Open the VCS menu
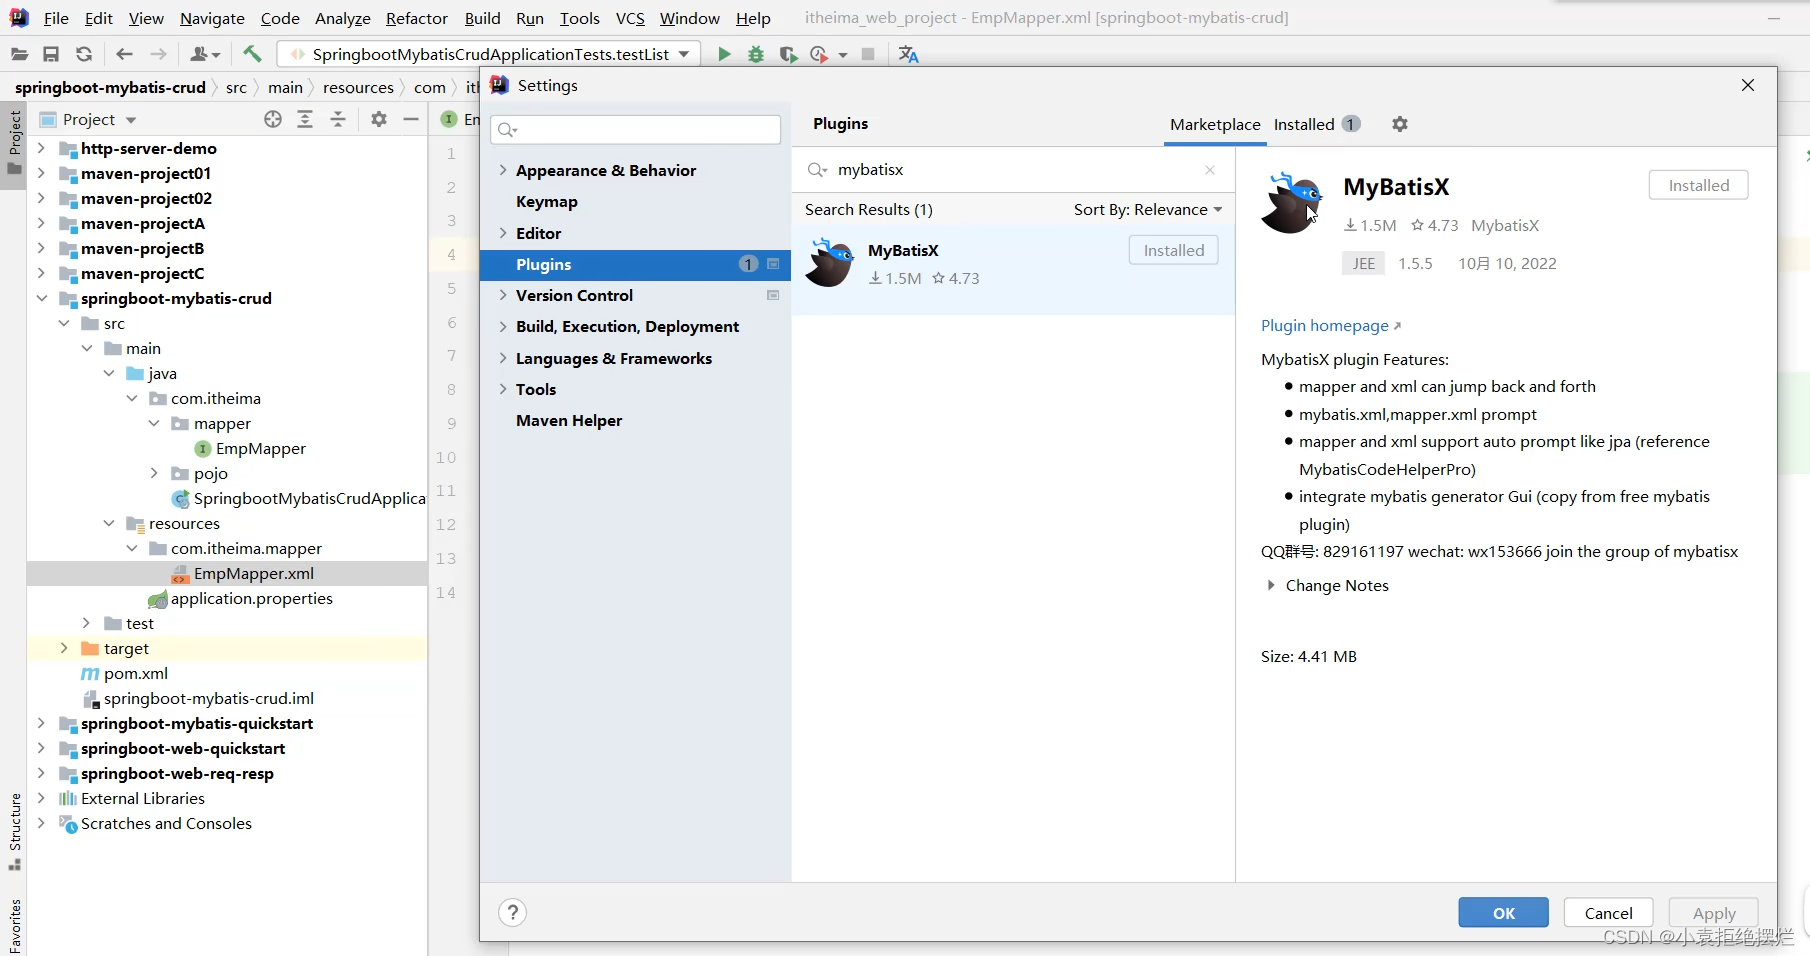 coord(630,18)
